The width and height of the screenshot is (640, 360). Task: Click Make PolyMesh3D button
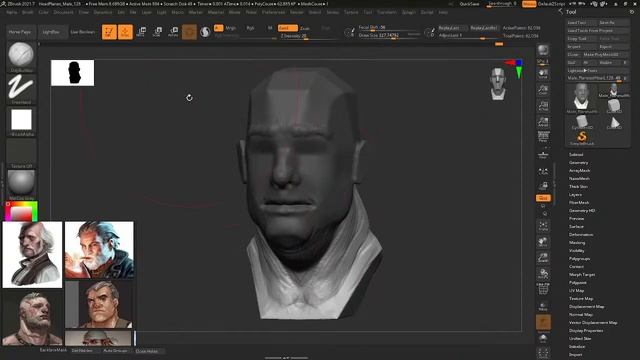(605, 55)
